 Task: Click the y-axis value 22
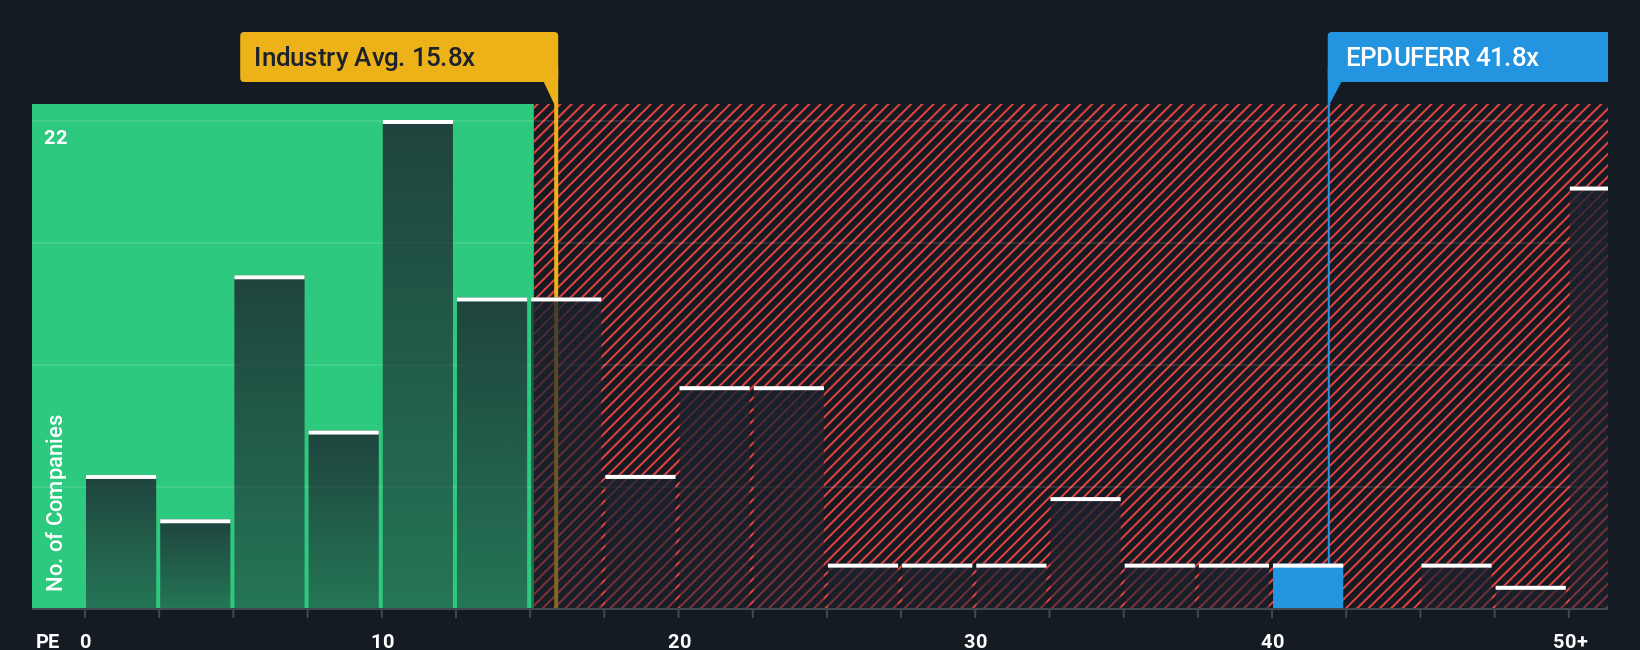click(56, 138)
